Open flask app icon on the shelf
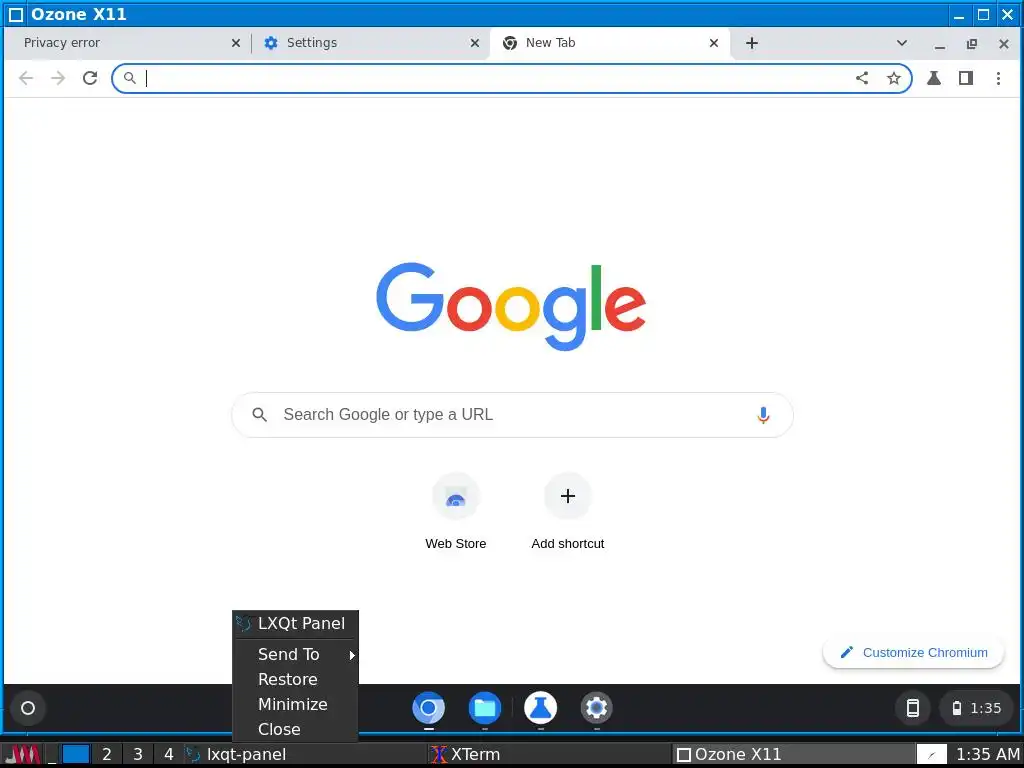The width and height of the screenshot is (1024, 768). coord(541,708)
